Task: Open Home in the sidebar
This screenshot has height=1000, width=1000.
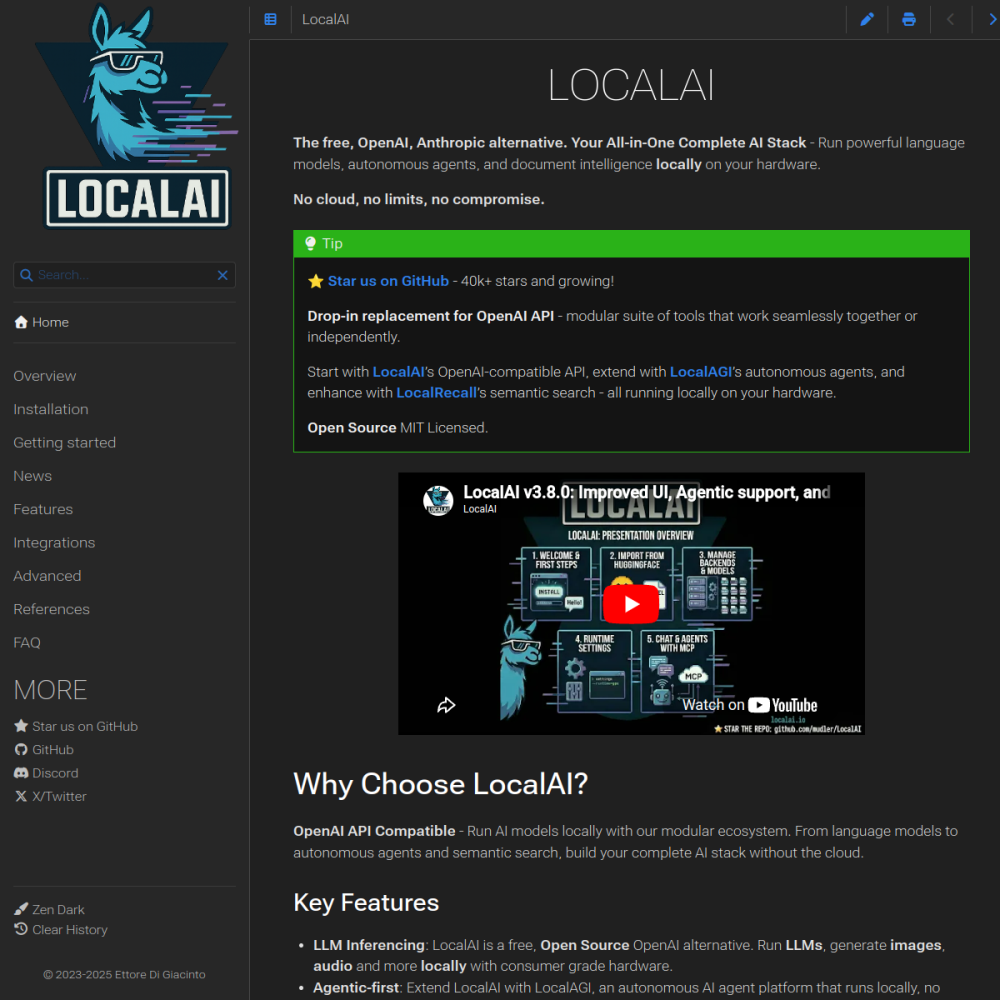Action: pos(50,322)
